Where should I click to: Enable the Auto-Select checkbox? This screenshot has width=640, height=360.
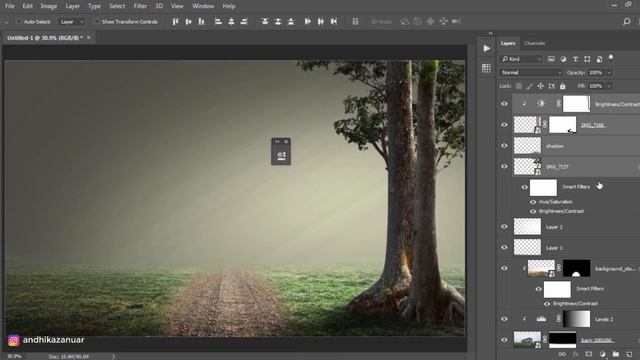point(18,22)
